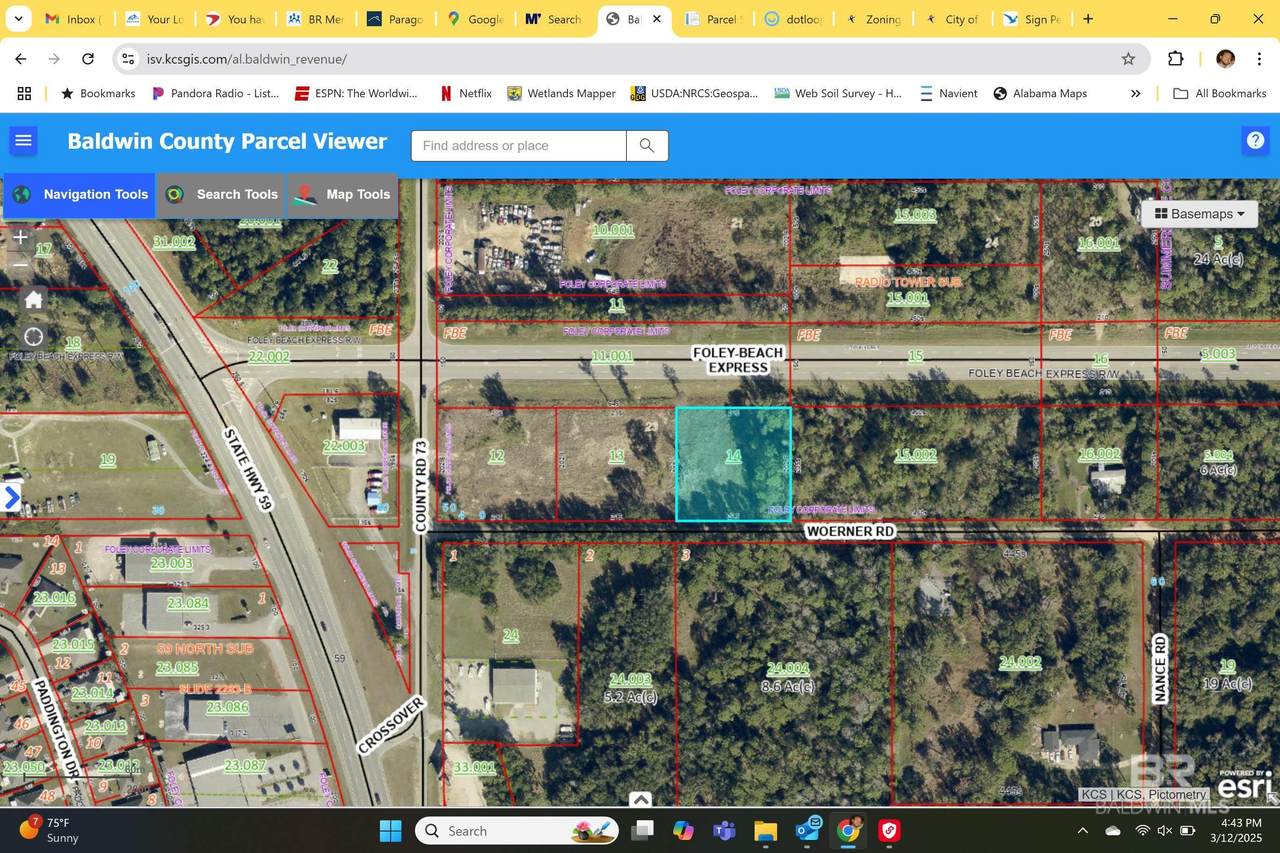
Task: Click the Find address or place field
Action: click(x=518, y=146)
